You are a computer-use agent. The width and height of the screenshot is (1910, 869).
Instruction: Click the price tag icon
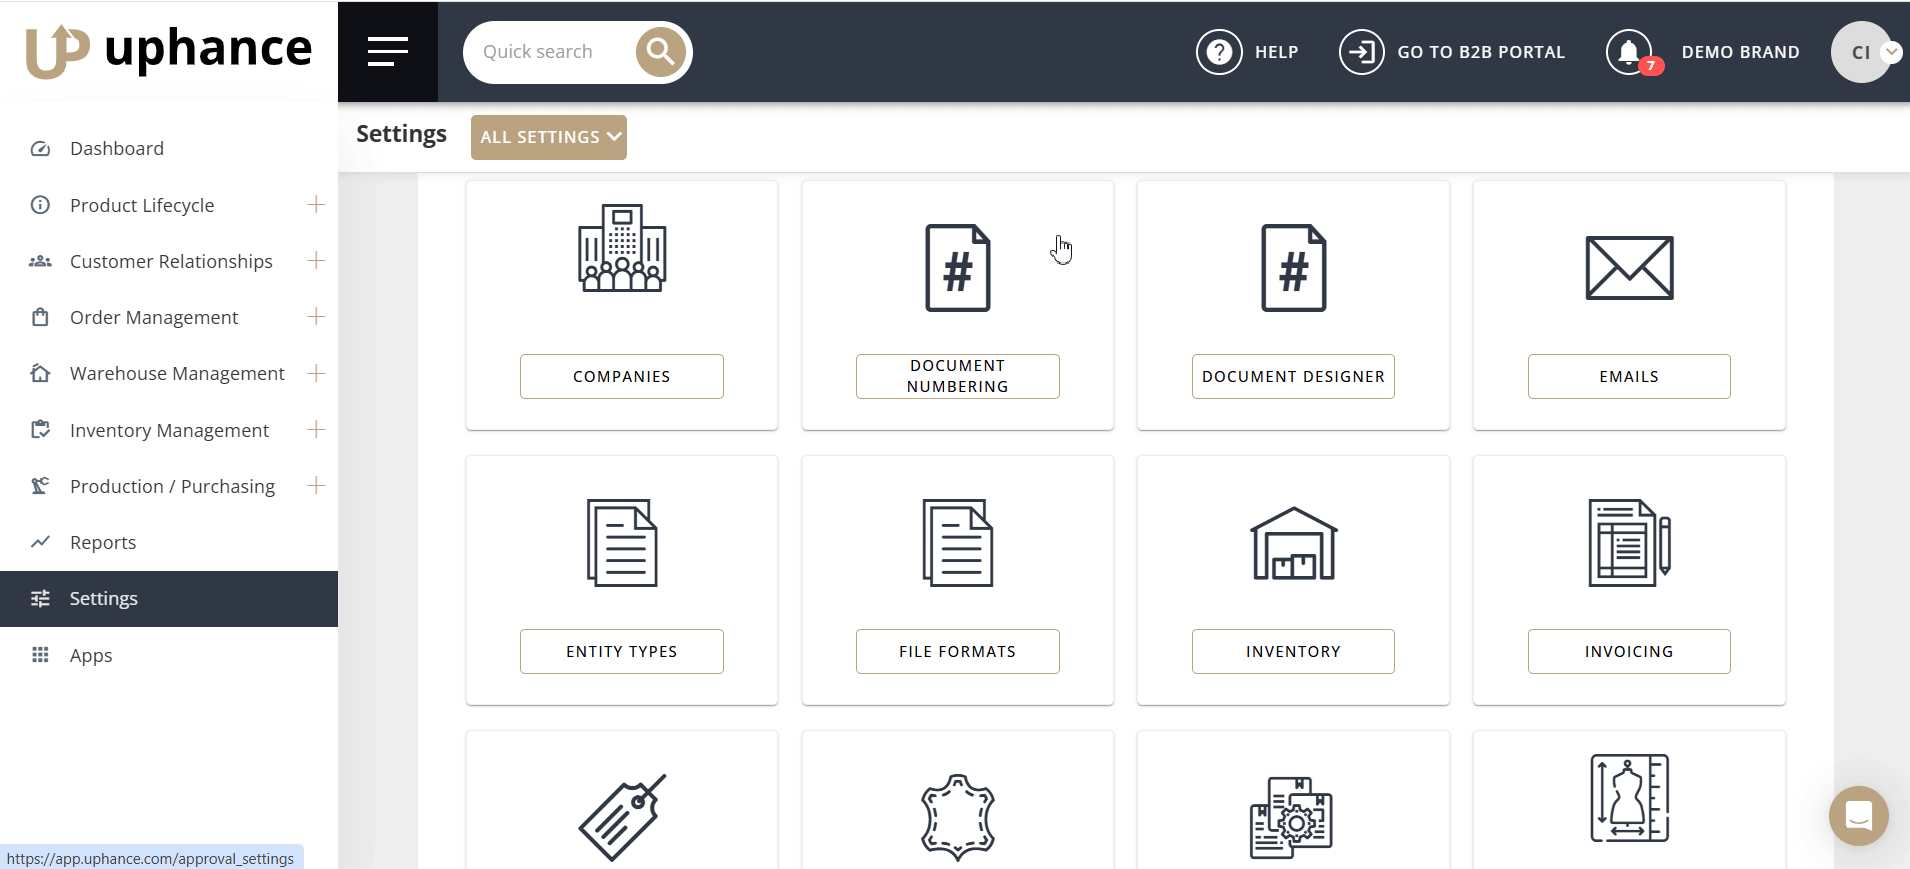622,816
